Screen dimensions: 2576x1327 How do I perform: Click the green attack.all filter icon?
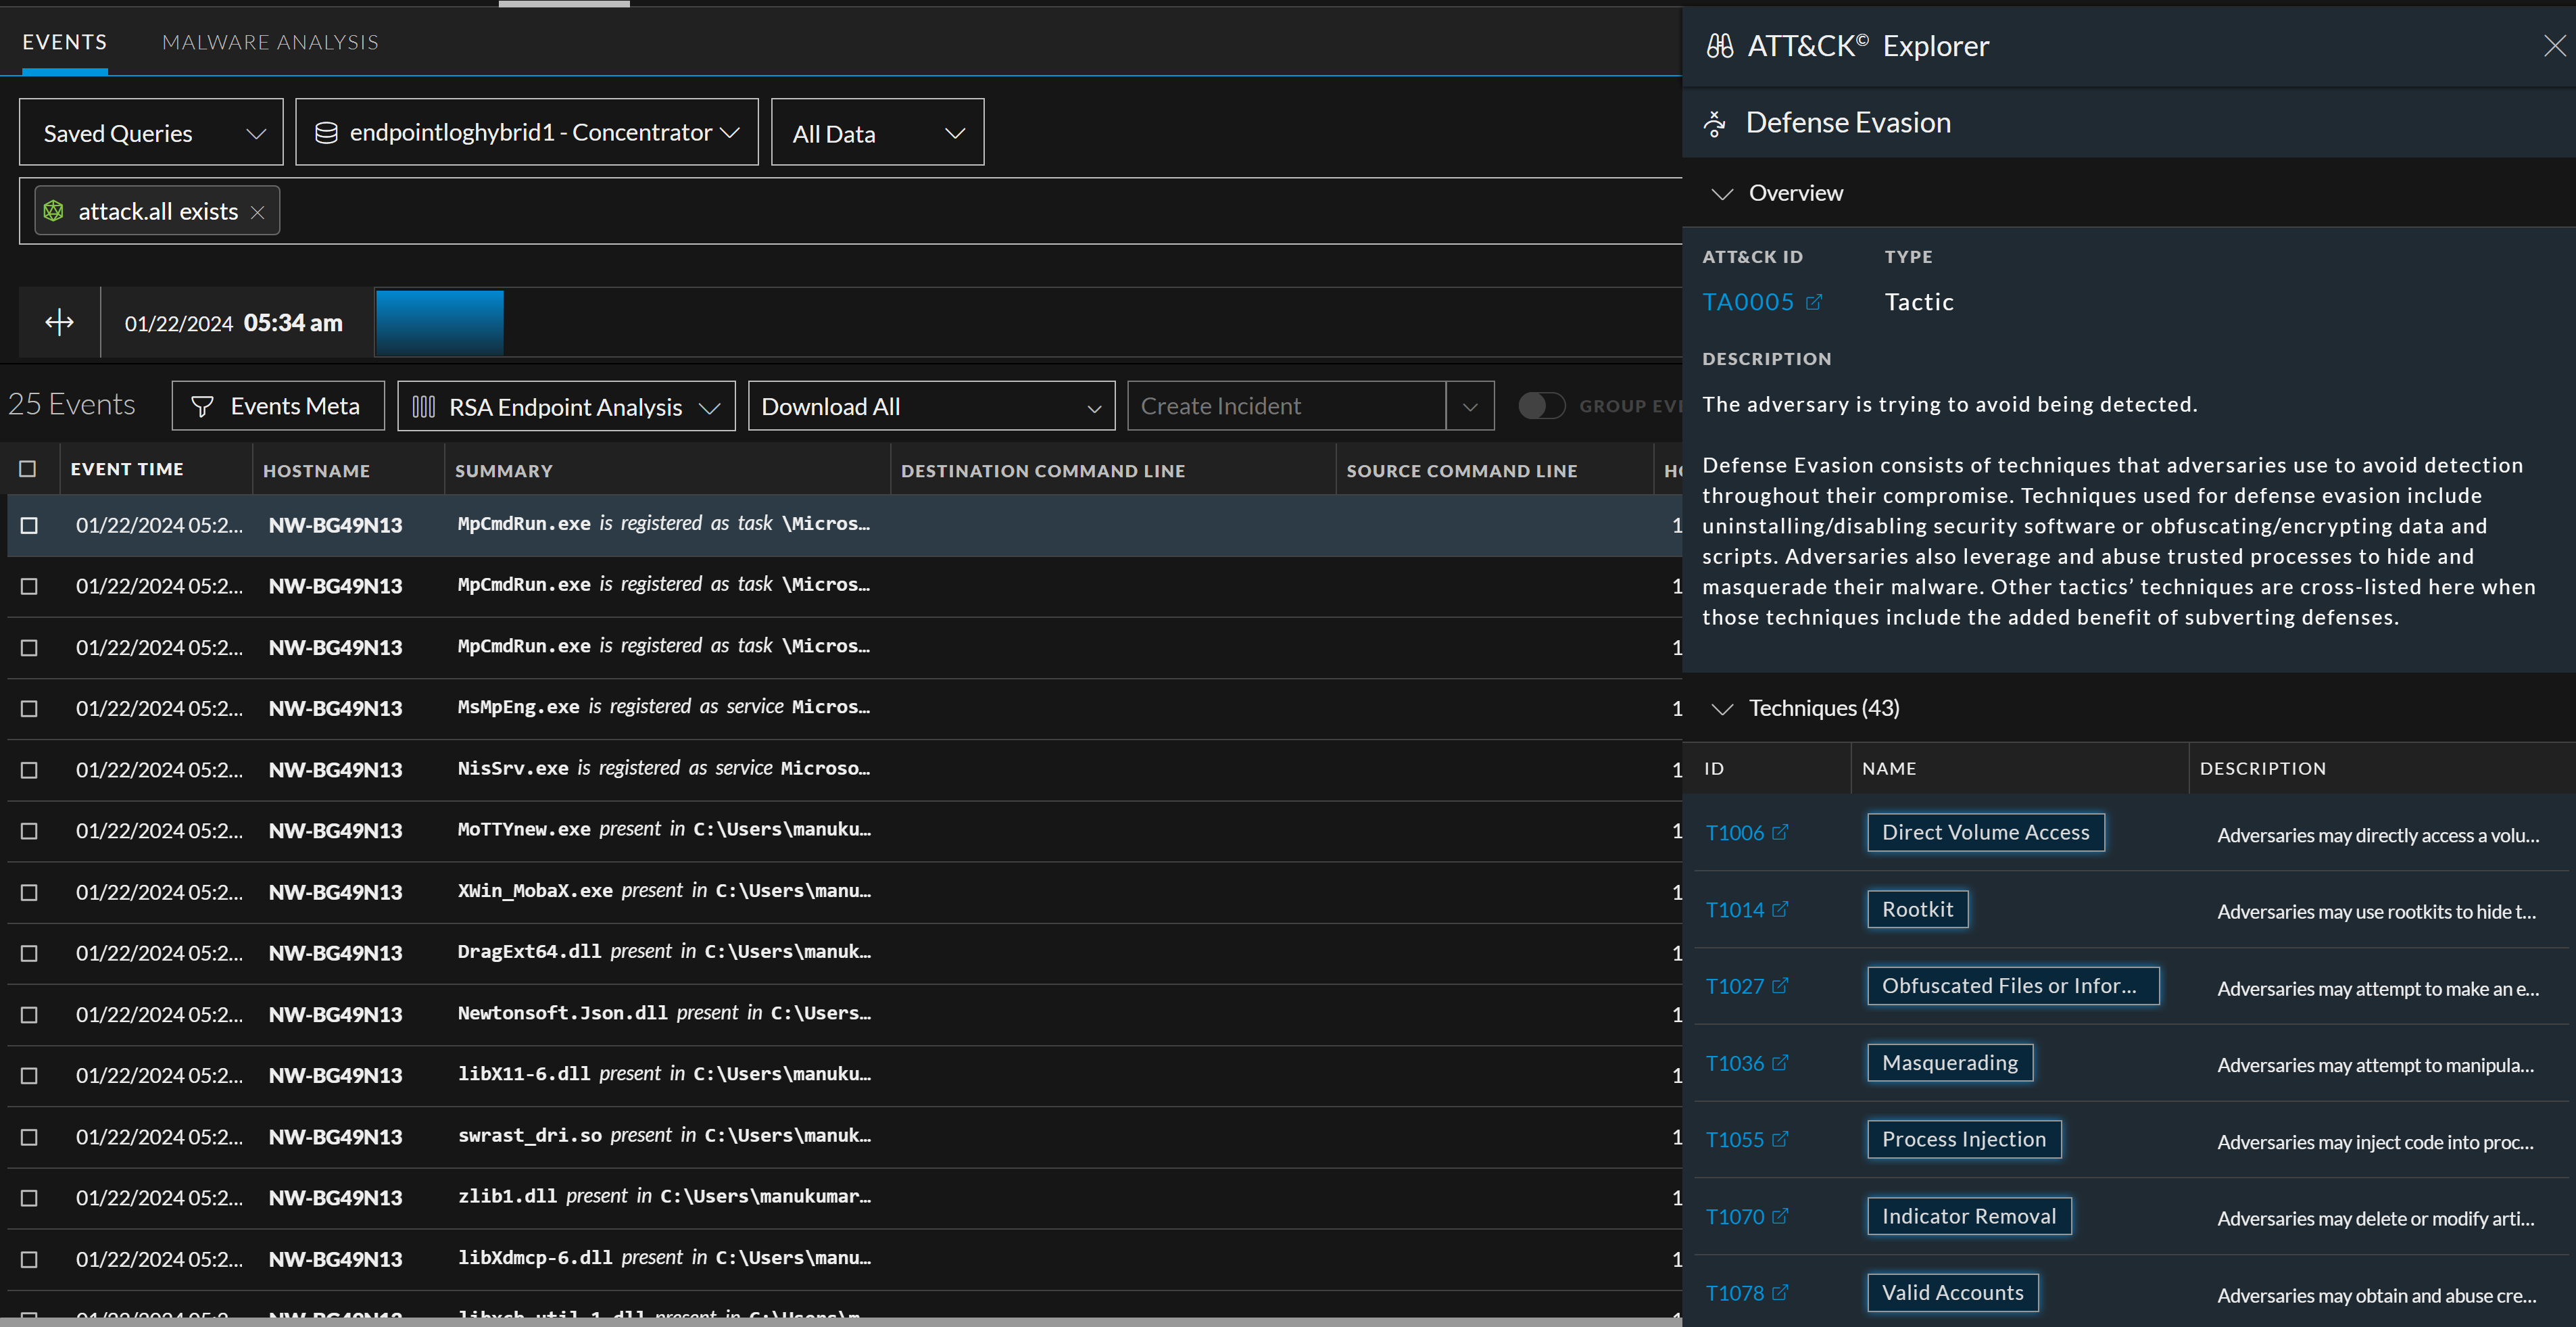point(54,211)
